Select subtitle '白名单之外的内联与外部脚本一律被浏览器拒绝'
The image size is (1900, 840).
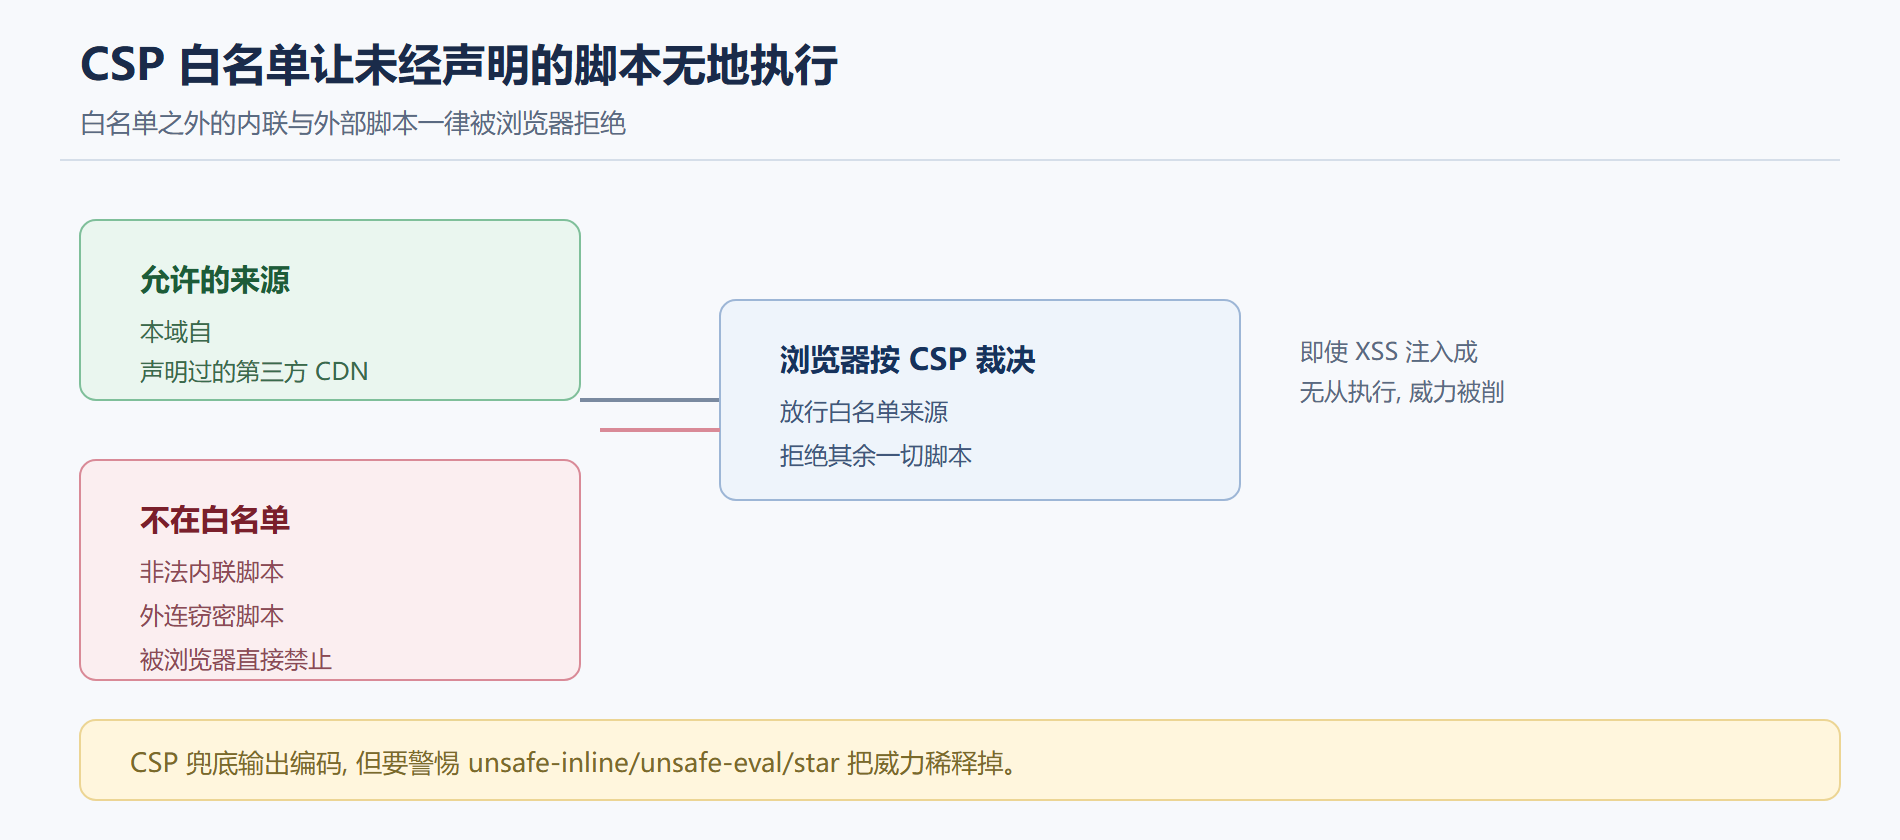pos(353,123)
